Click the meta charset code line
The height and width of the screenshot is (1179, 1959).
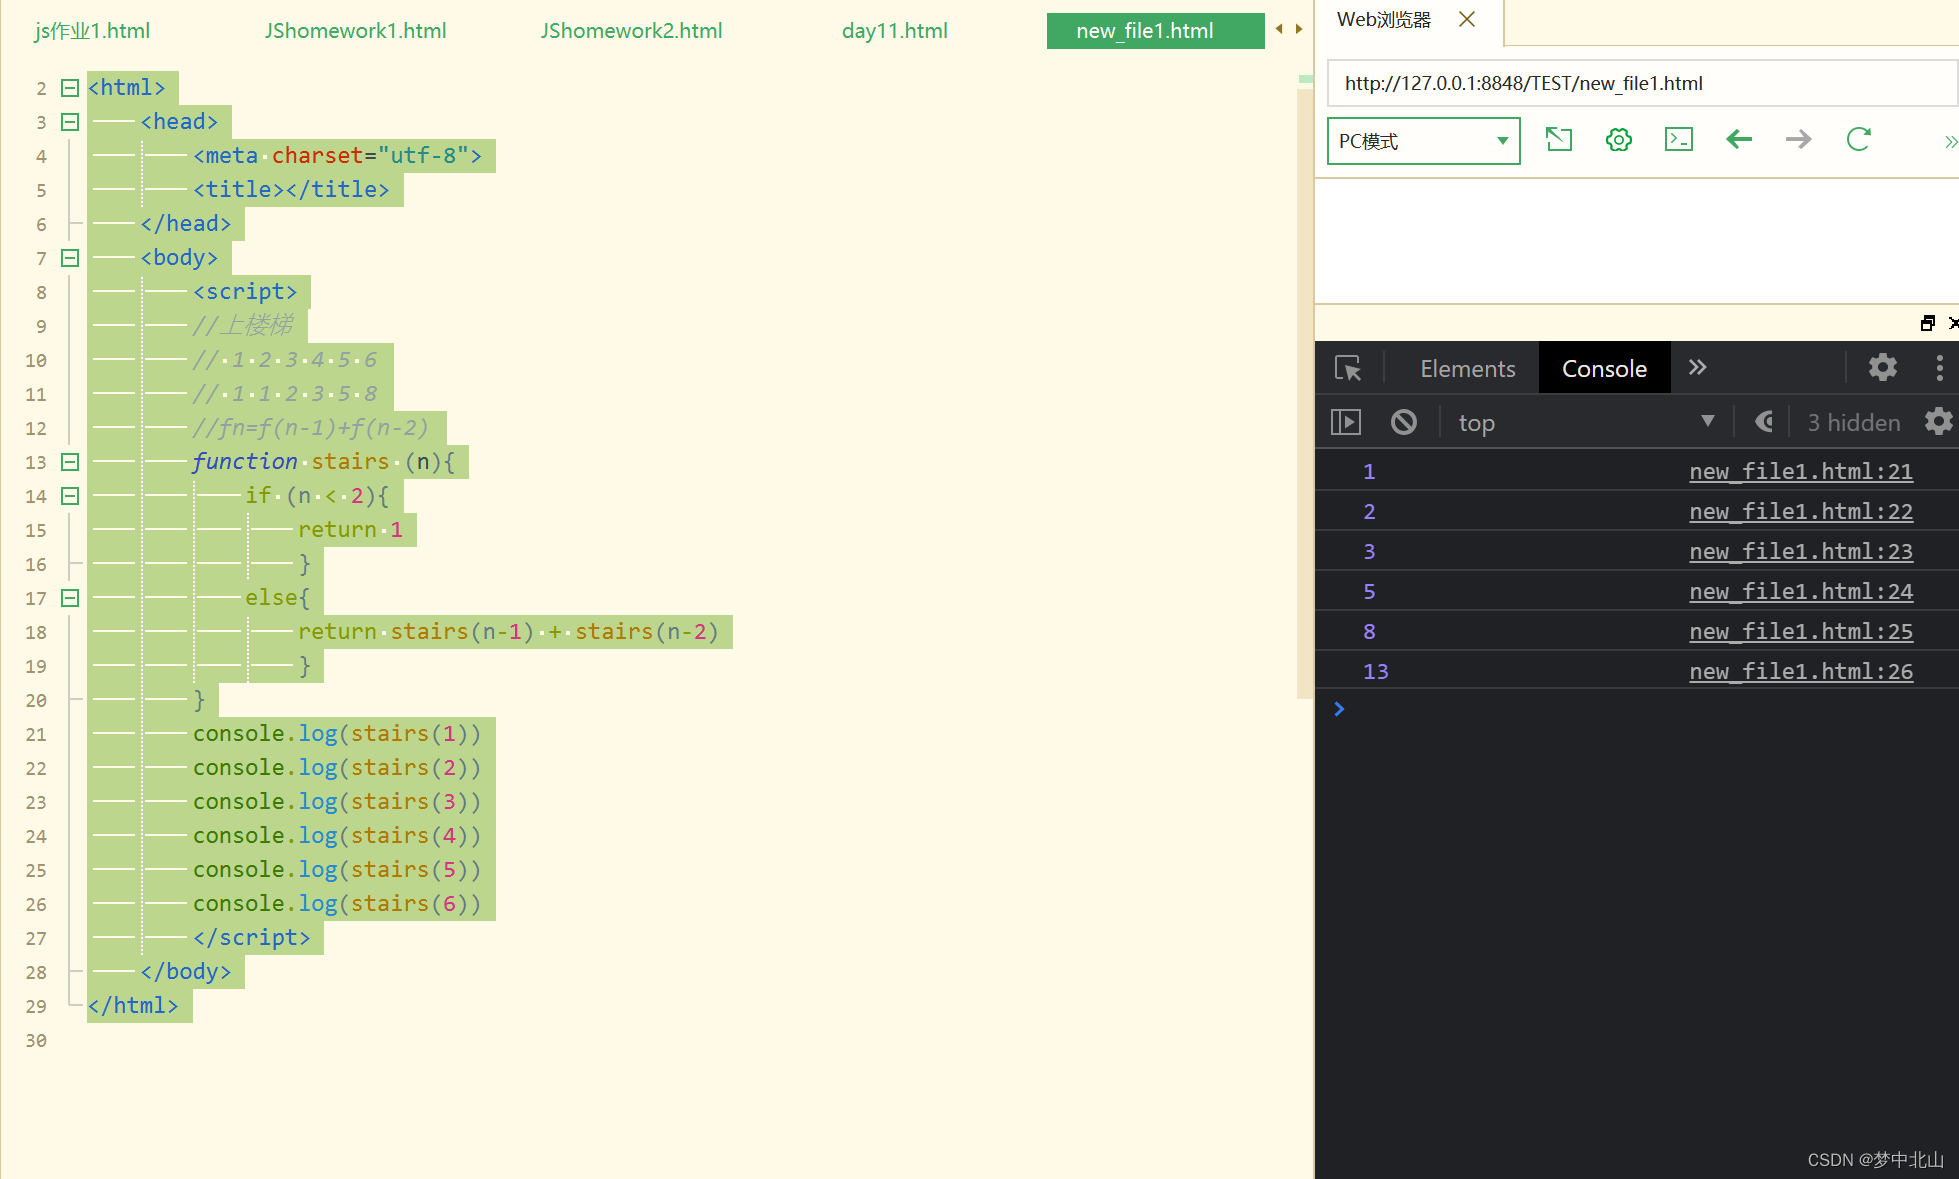(337, 156)
